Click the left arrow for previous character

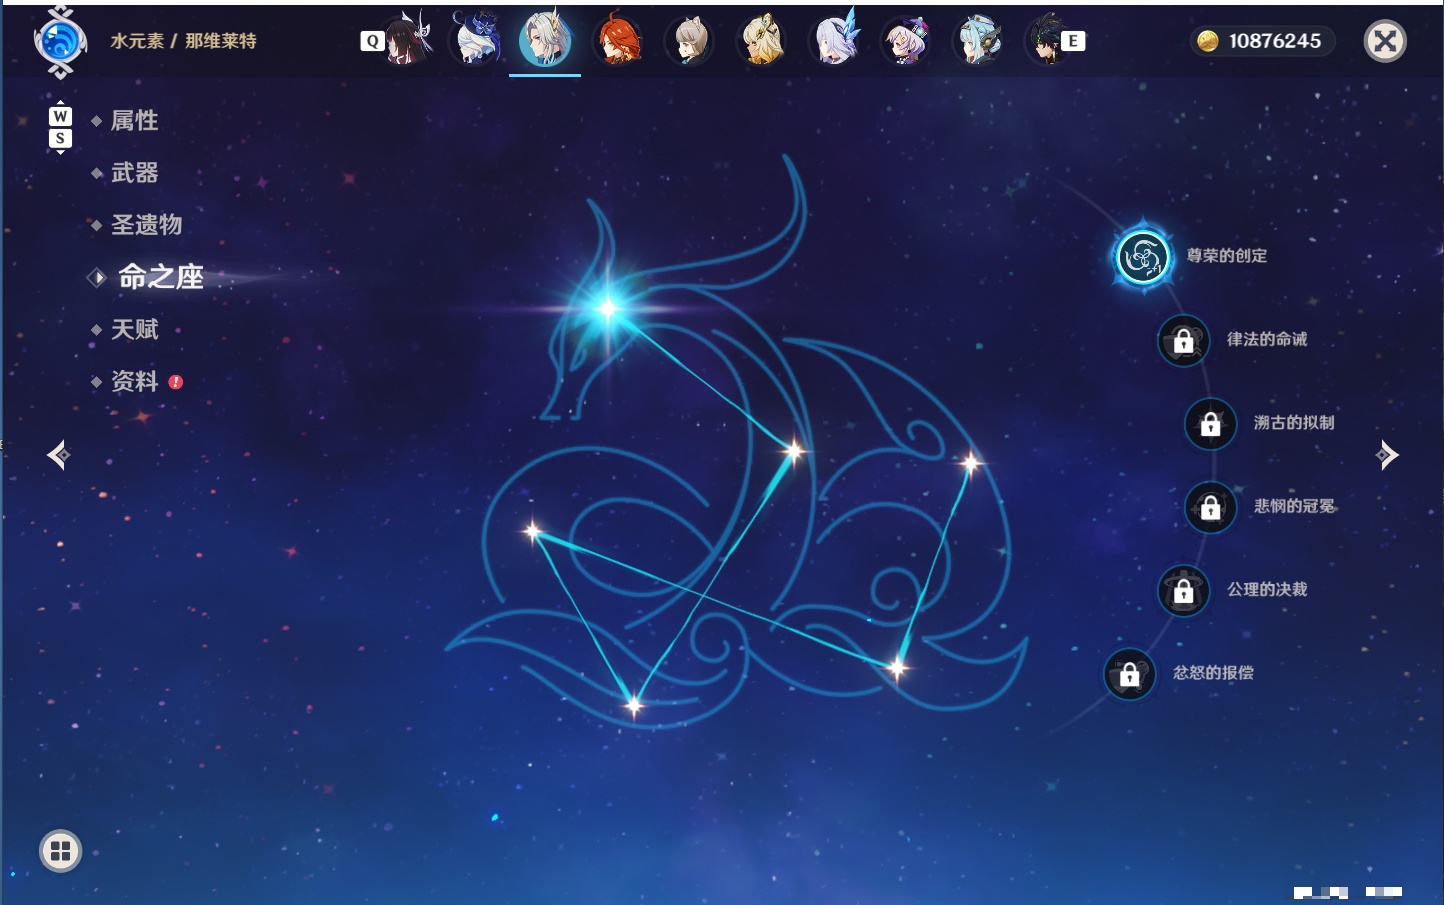58,455
